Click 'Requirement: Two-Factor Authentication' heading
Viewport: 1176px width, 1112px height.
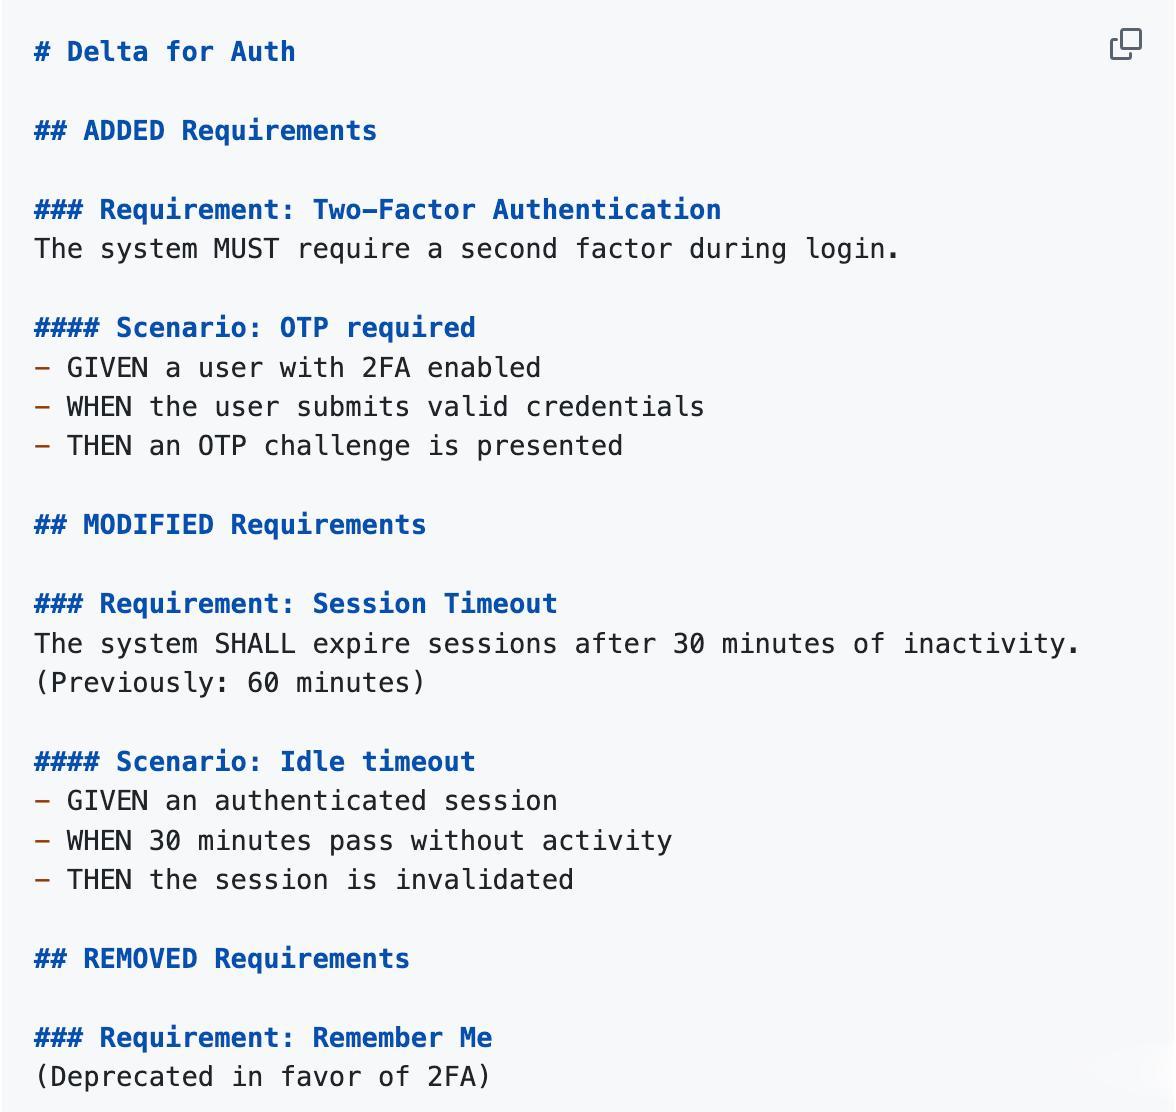pos(378,210)
